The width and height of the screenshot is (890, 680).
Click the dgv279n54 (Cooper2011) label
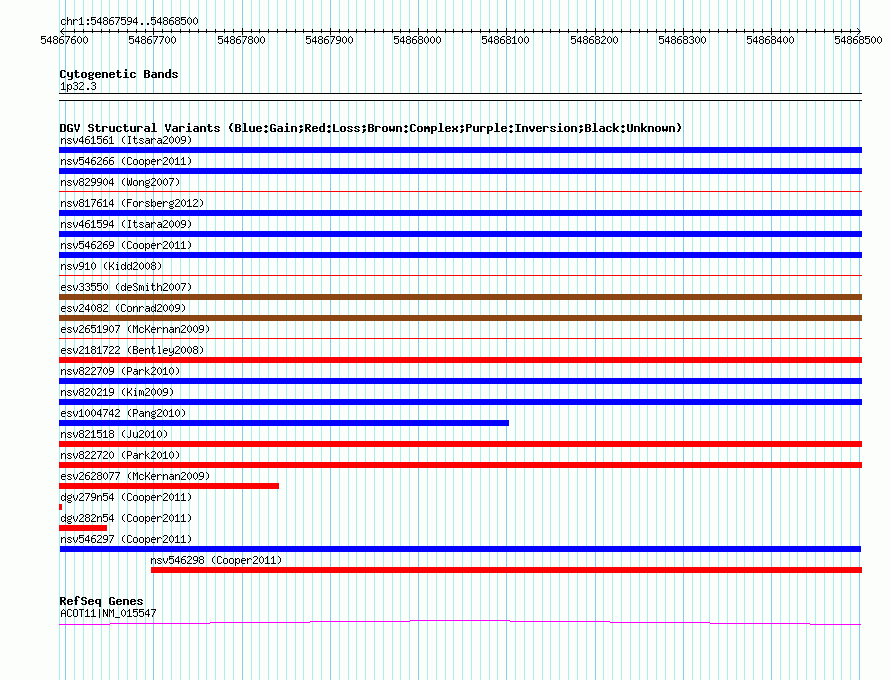click(x=126, y=497)
